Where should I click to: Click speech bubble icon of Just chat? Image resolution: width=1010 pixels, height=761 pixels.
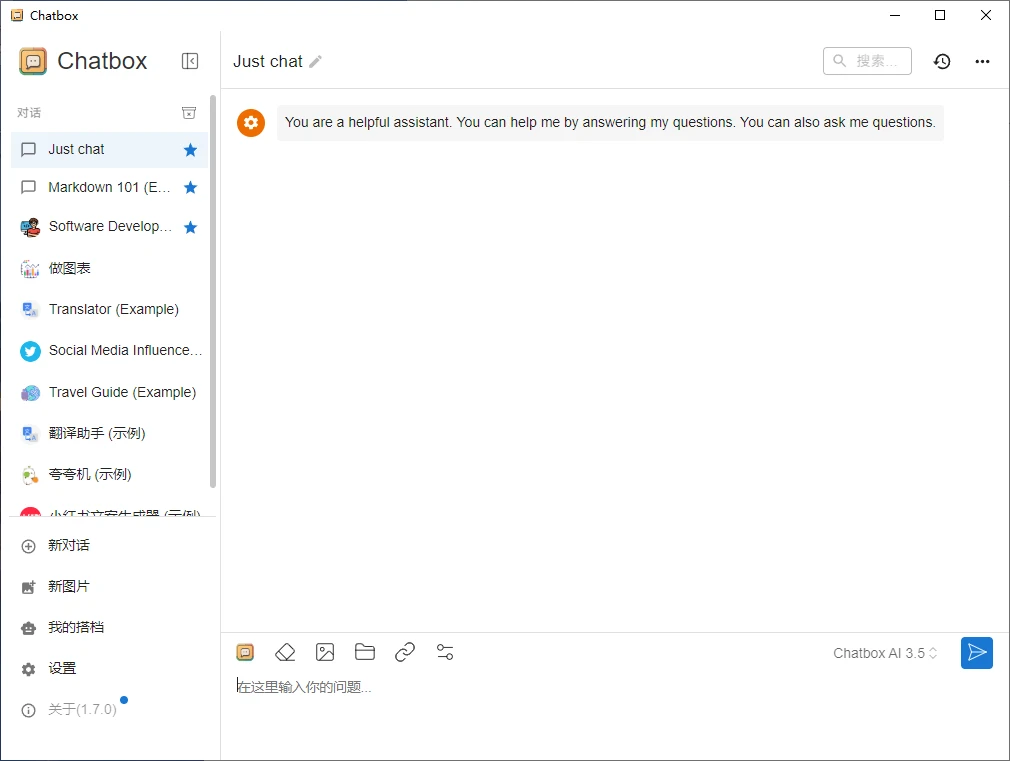(x=28, y=149)
